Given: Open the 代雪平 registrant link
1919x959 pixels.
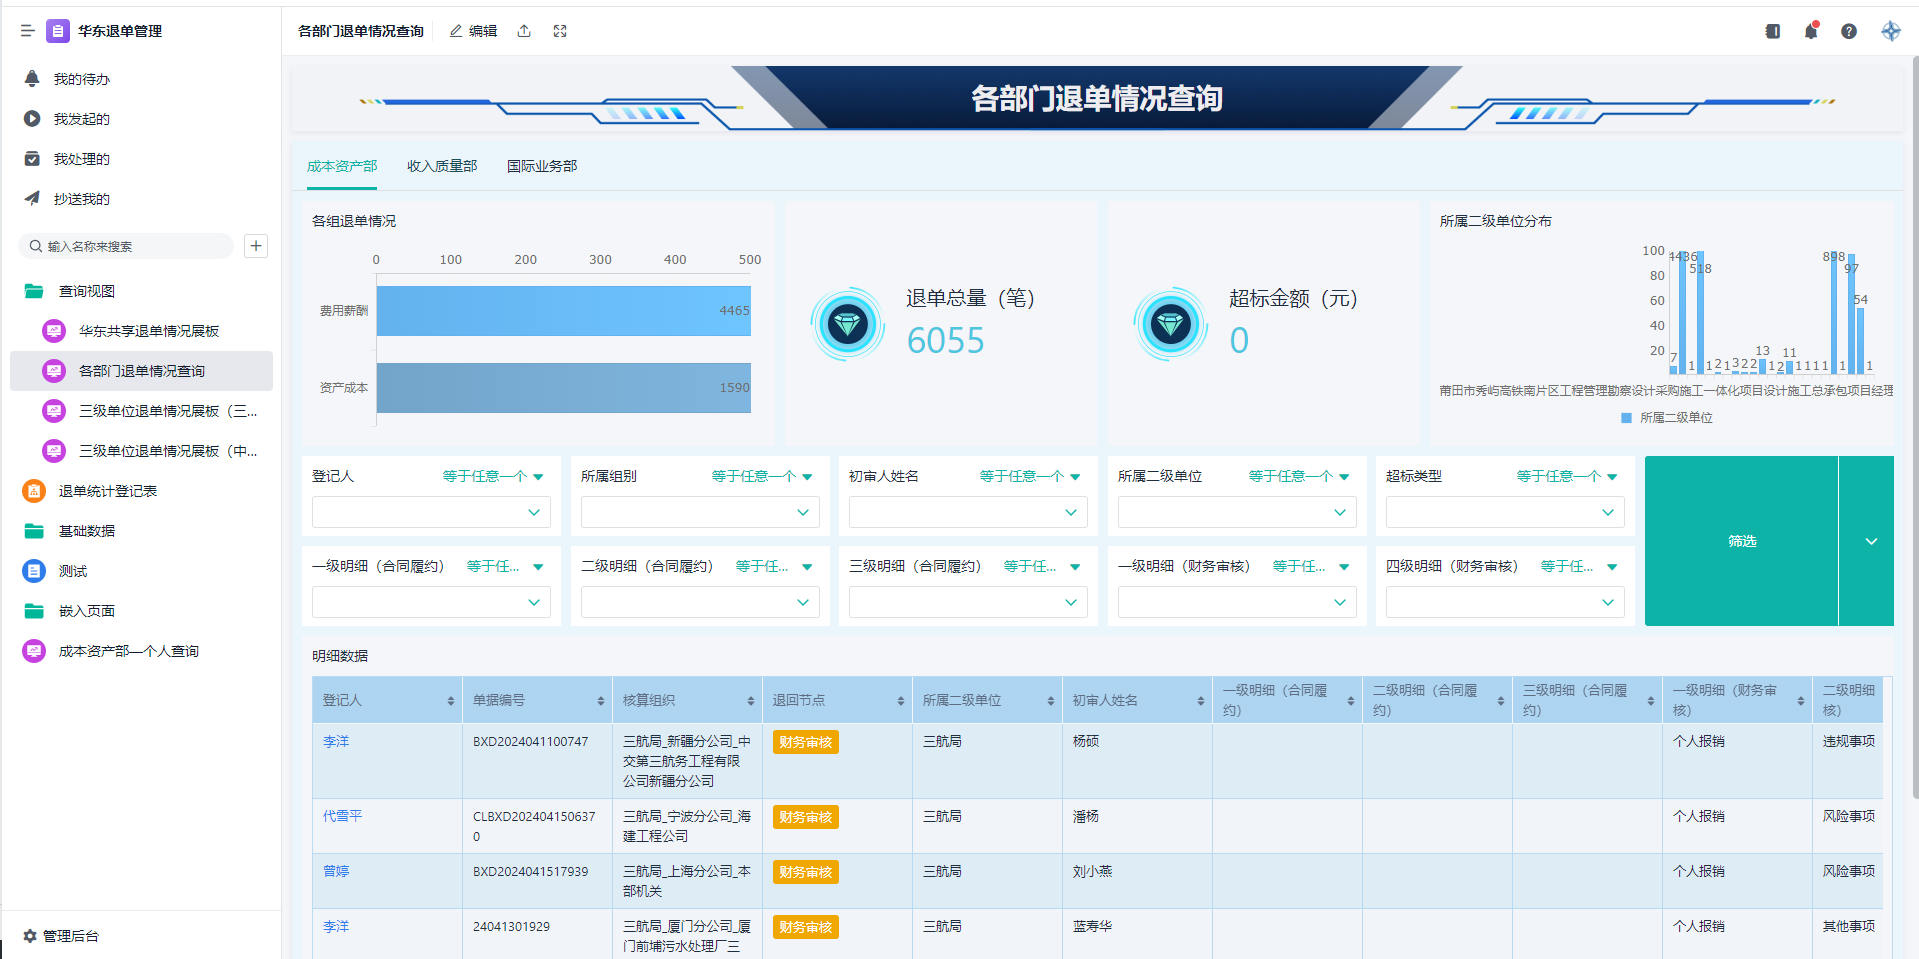Looking at the screenshot, I should pos(342,816).
